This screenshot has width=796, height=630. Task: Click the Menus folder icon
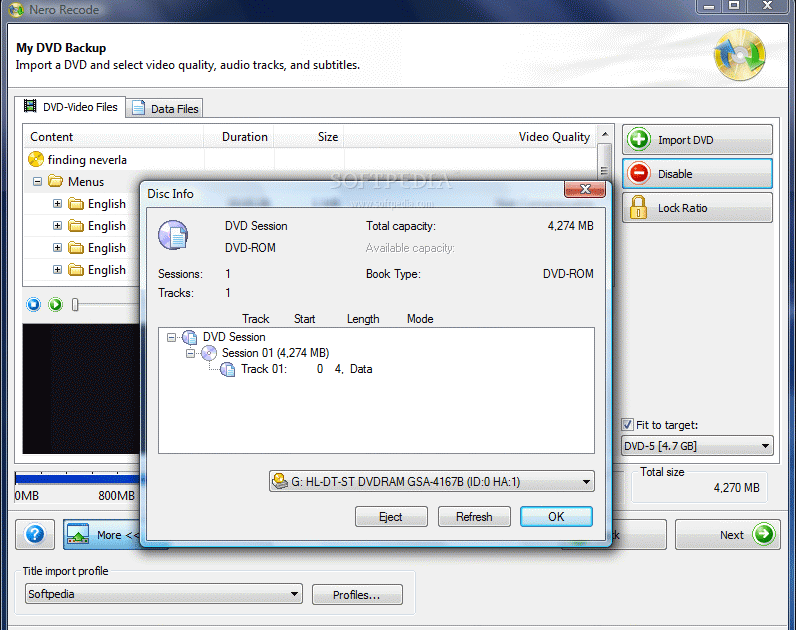click(55, 181)
